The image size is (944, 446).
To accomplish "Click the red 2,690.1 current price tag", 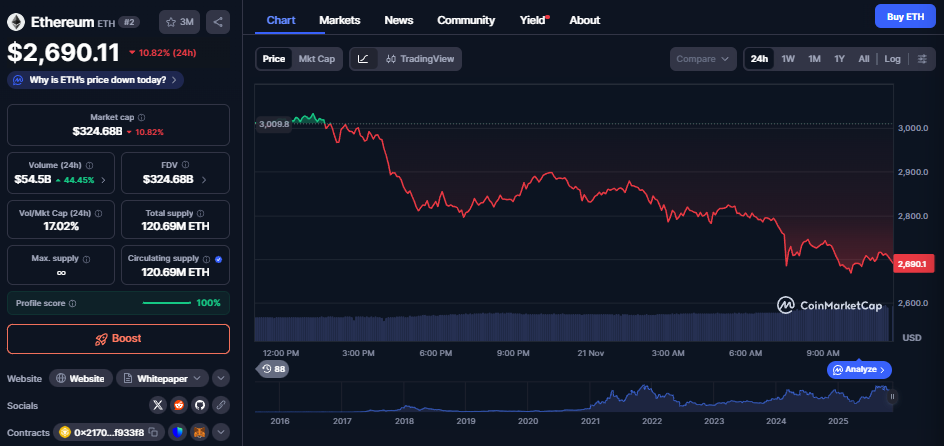I will [914, 264].
